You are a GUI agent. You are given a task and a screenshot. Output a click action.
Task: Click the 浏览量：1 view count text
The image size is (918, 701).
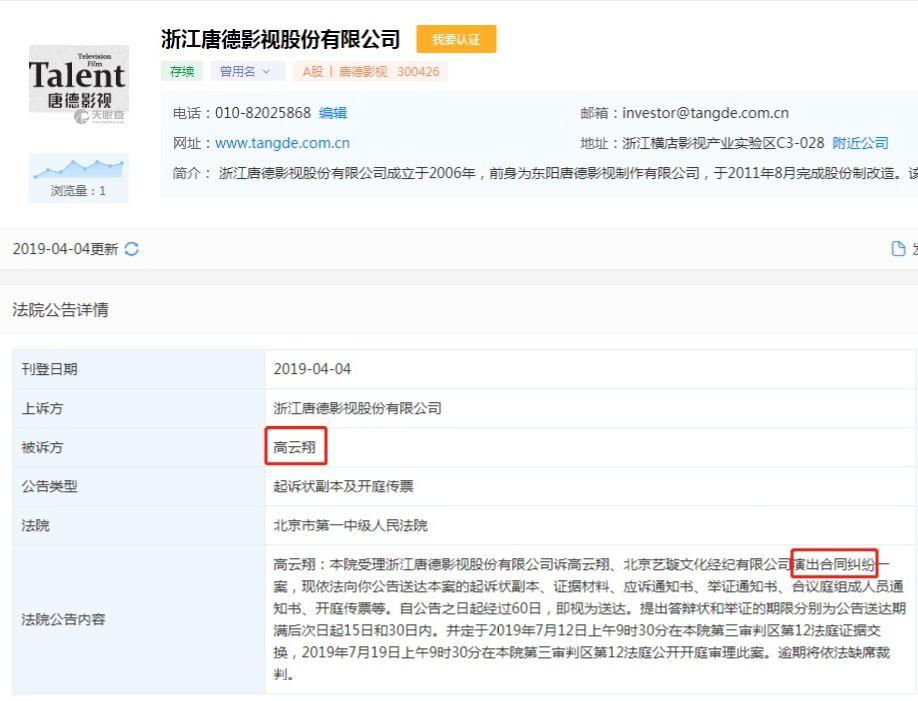coord(78,191)
